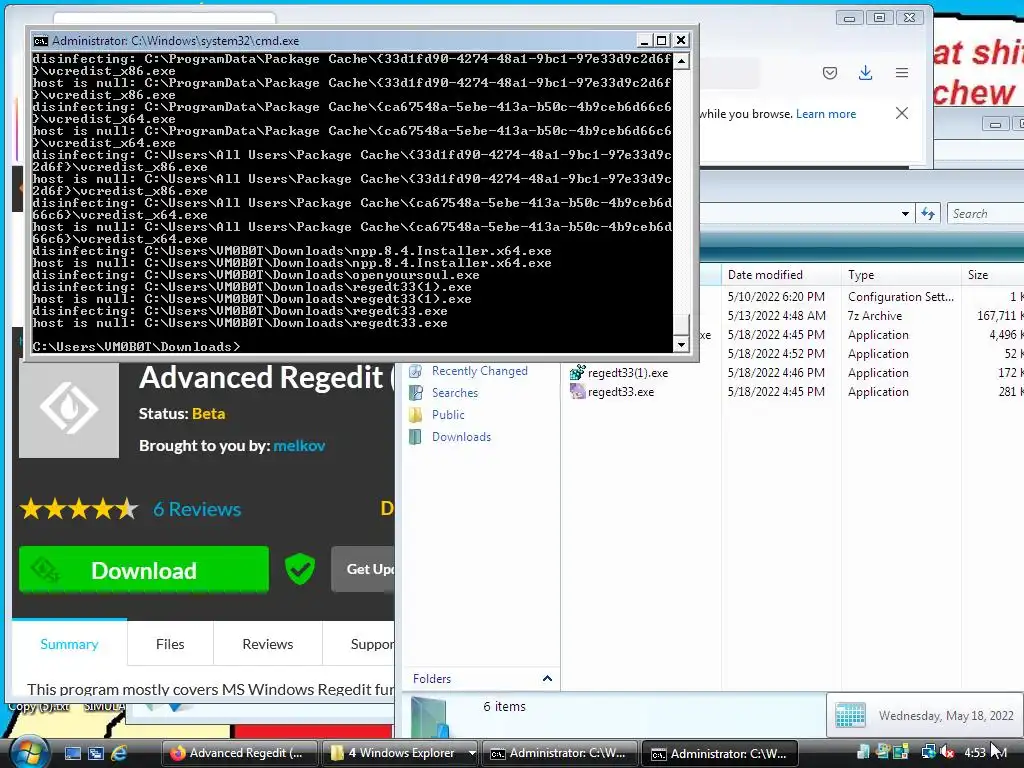This screenshot has height=768, width=1024.
Task: Click the regedt33.exe file name
Action: 620,392
